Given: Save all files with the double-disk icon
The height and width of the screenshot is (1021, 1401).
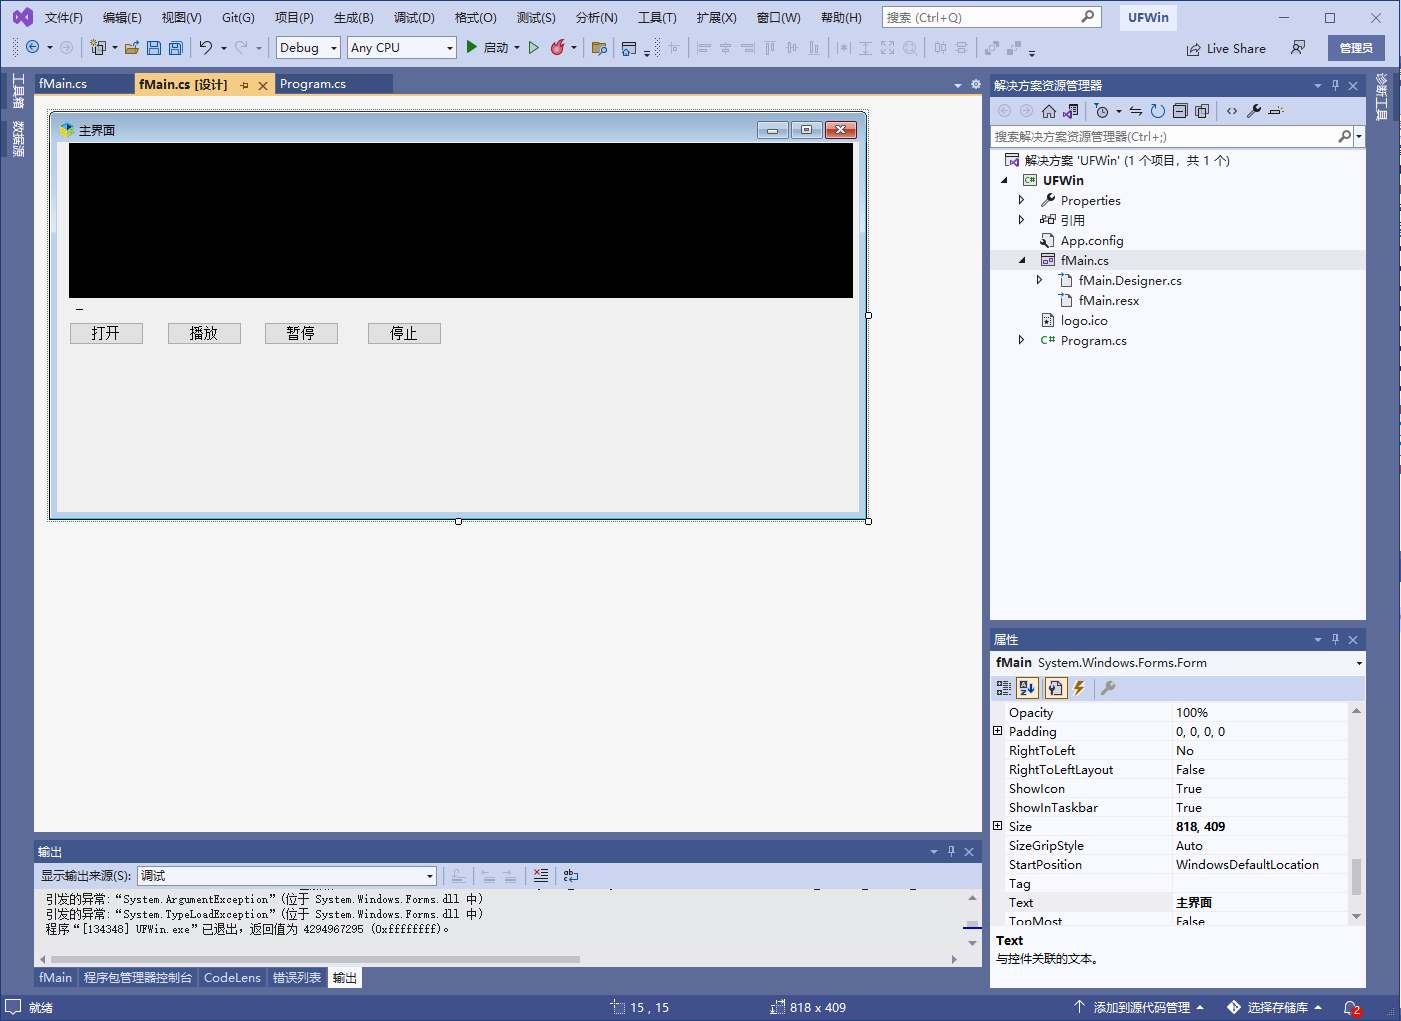Looking at the screenshot, I should pos(176,47).
